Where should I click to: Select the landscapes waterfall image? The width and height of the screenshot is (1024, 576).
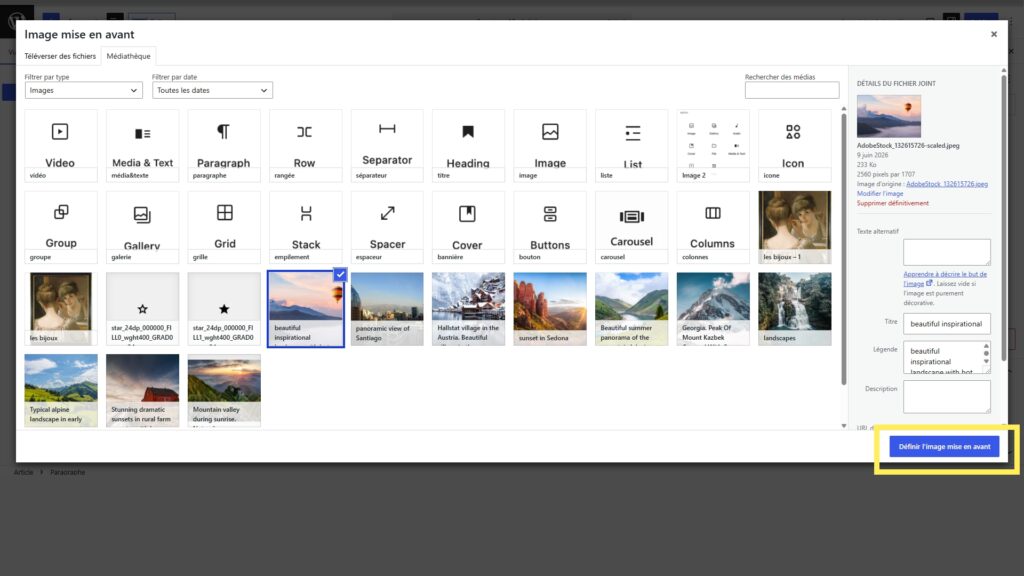coord(795,309)
